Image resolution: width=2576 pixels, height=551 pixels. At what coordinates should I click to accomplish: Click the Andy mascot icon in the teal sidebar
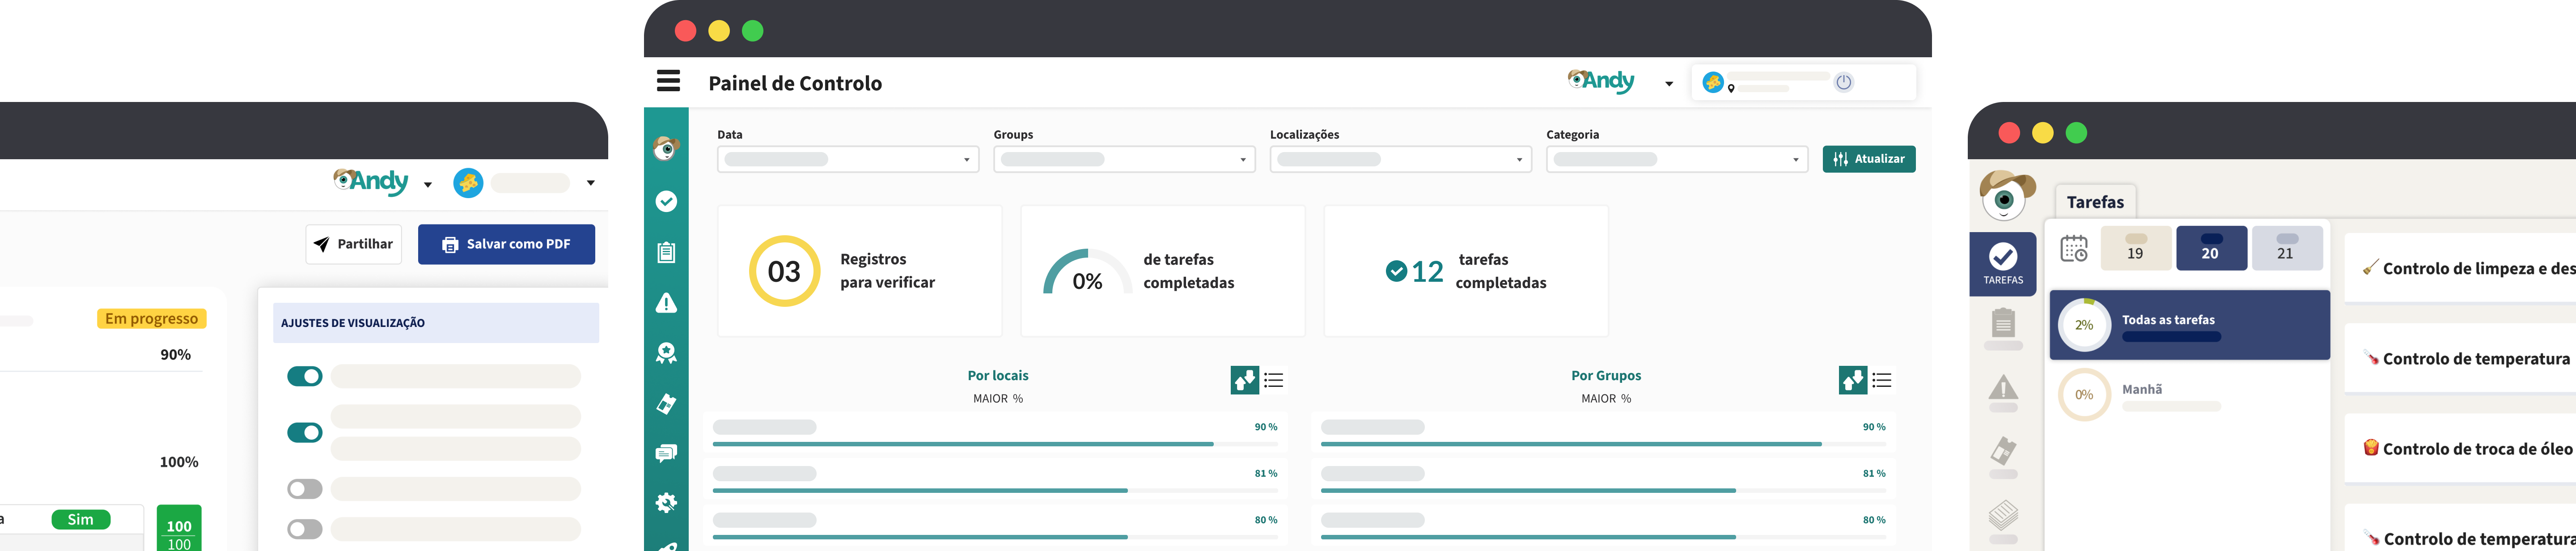(x=666, y=149)
